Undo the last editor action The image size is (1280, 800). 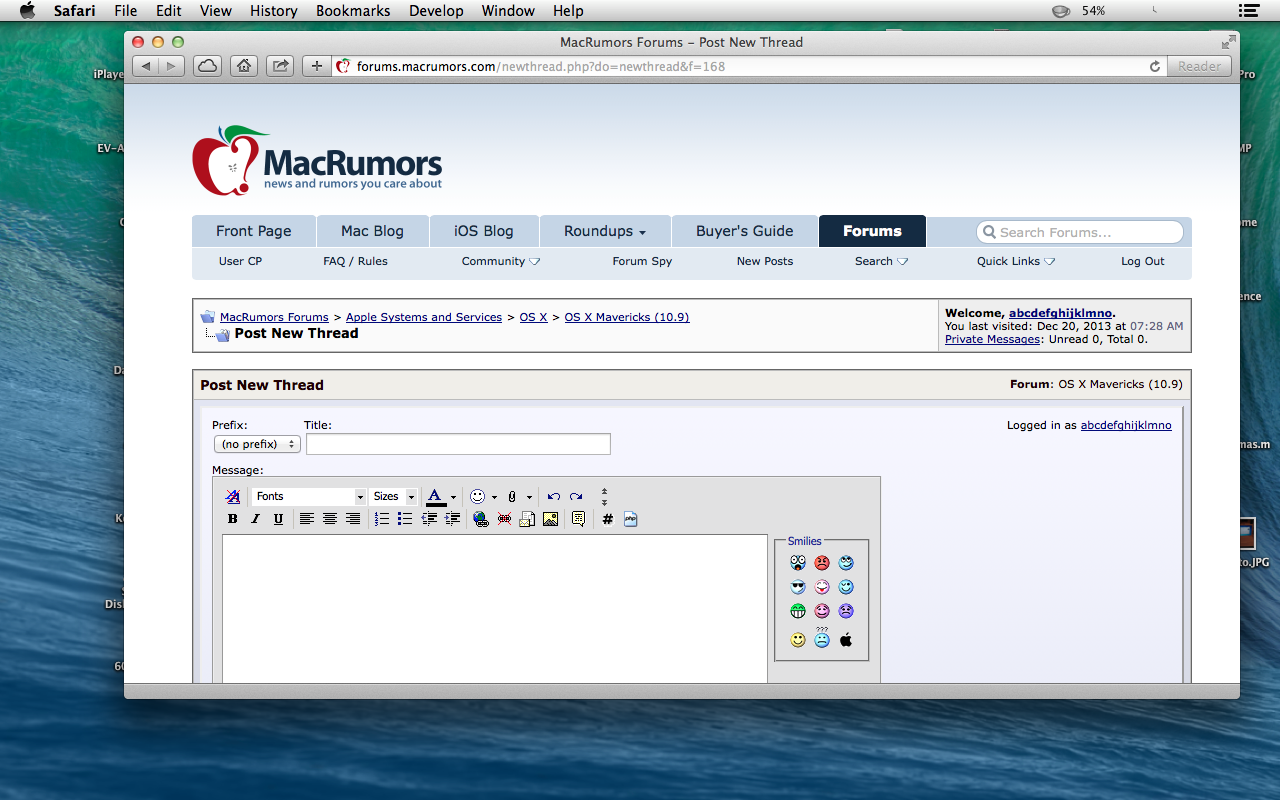point(553,496)
